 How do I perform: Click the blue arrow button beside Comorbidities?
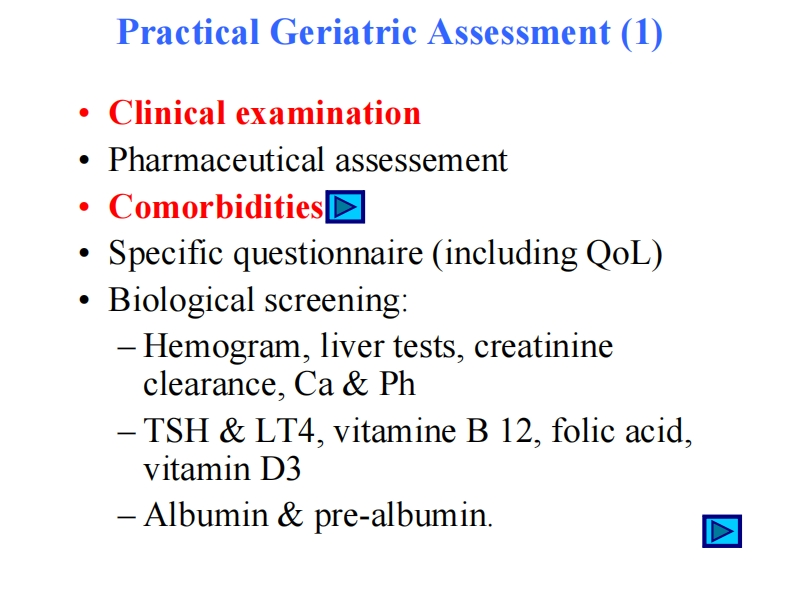345,208
